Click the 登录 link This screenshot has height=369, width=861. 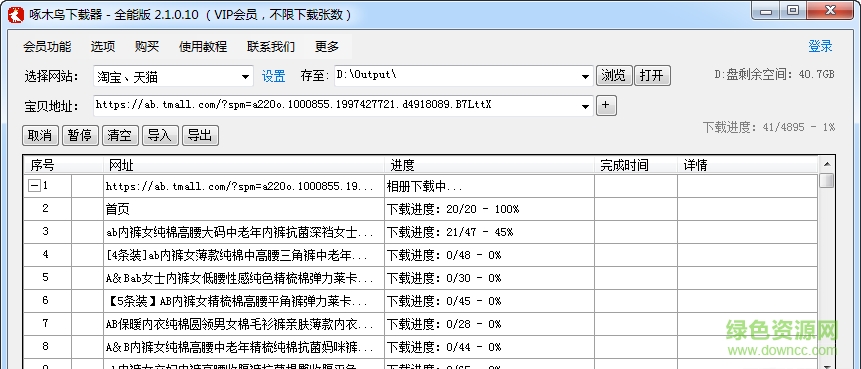[x=820, y=47]
